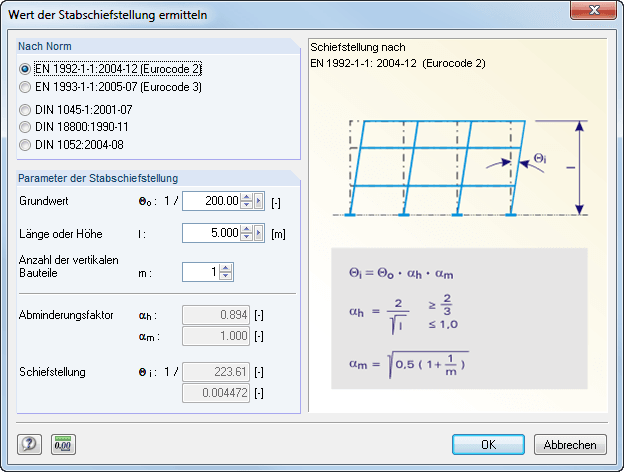
Task: Click the result 0.004472 field
Action: point(216,393)
